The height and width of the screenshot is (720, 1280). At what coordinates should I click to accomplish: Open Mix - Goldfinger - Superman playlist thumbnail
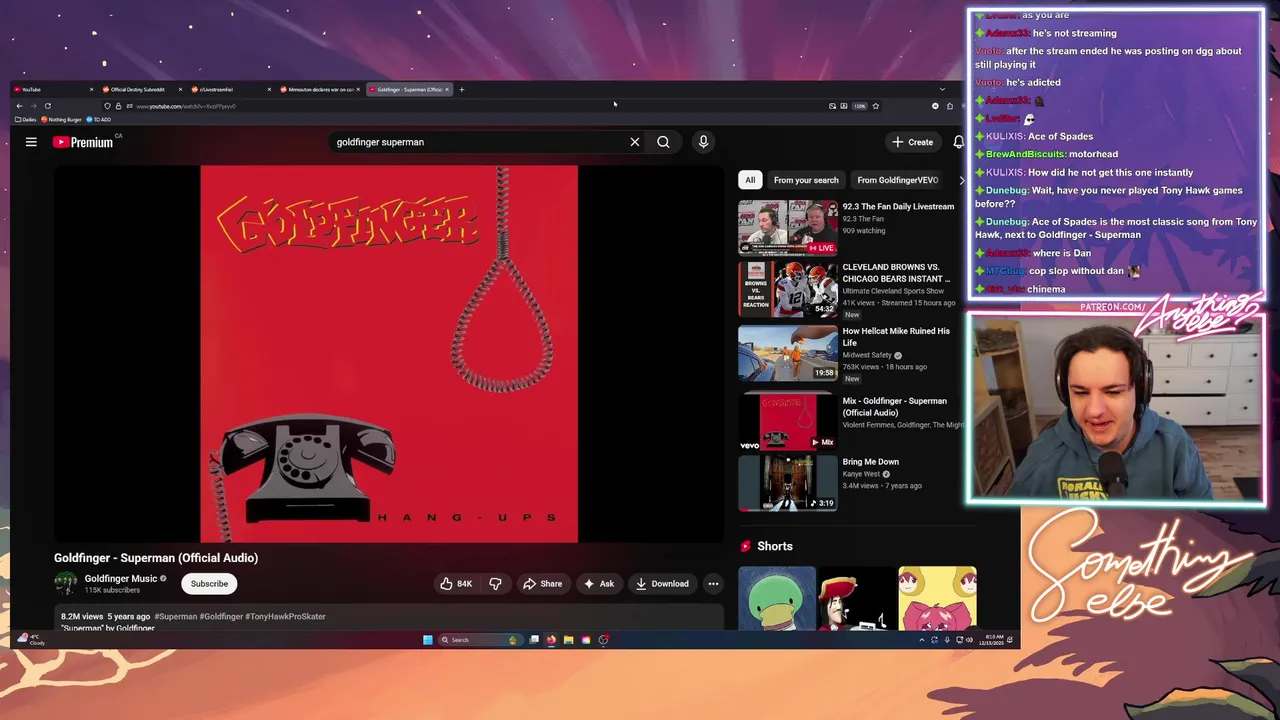788,422
